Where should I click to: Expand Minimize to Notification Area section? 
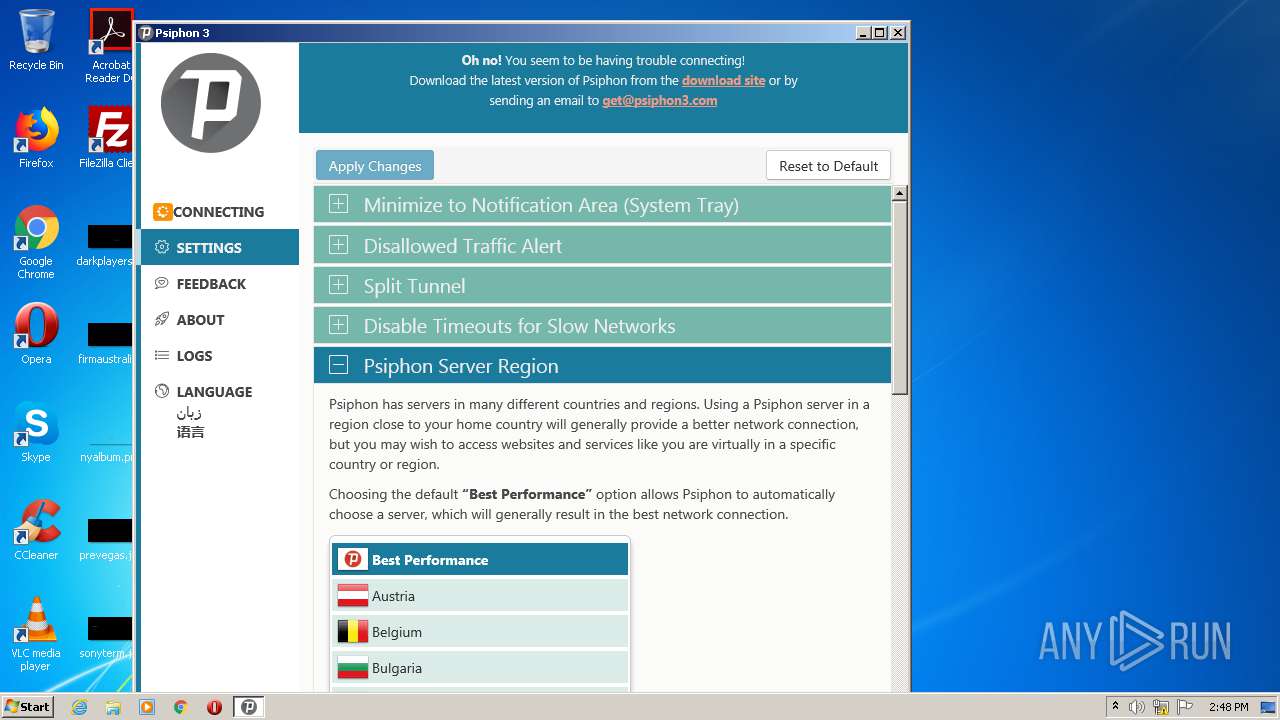pyautogui.click(x=602, y=205)
